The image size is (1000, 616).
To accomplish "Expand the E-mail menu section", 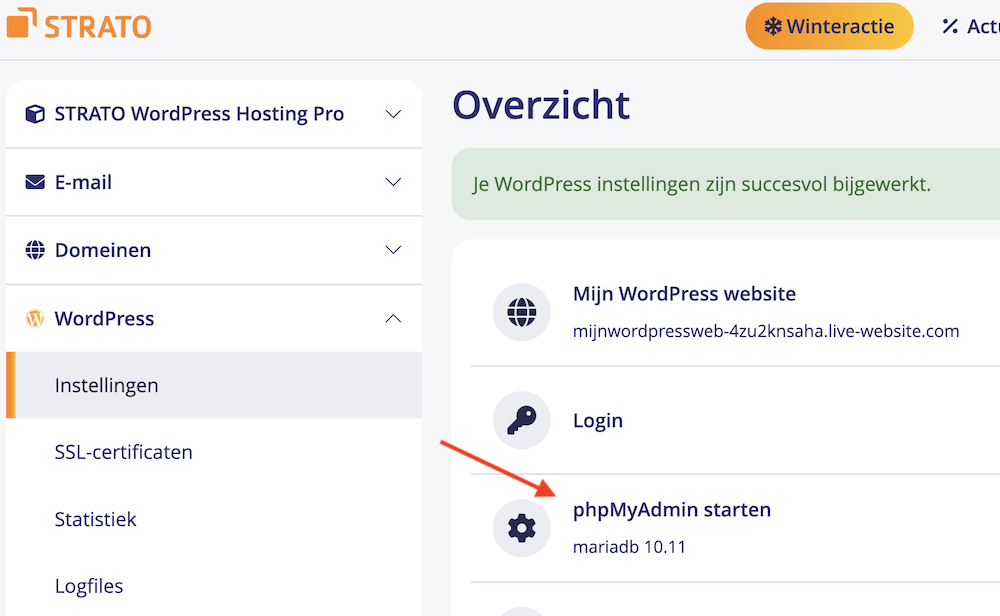I will (x=393, y=181).
